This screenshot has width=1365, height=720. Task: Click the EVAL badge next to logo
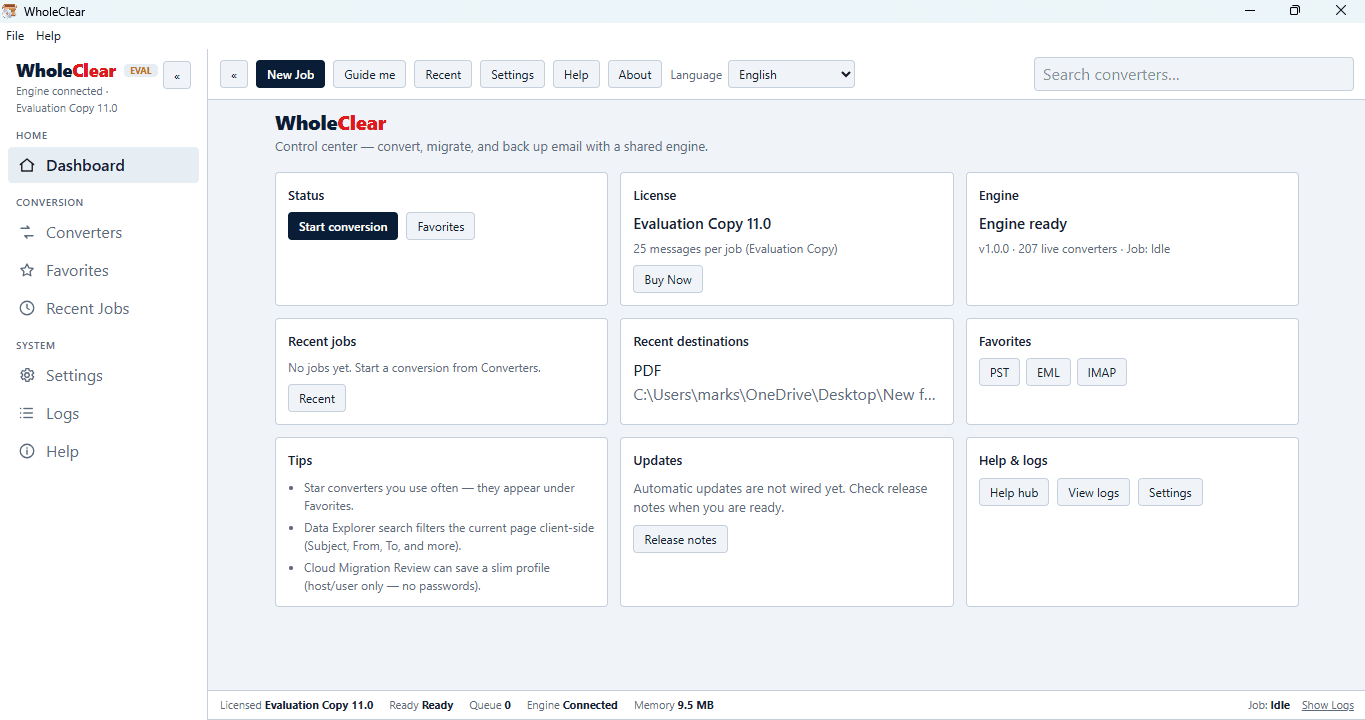coord(141,71)
